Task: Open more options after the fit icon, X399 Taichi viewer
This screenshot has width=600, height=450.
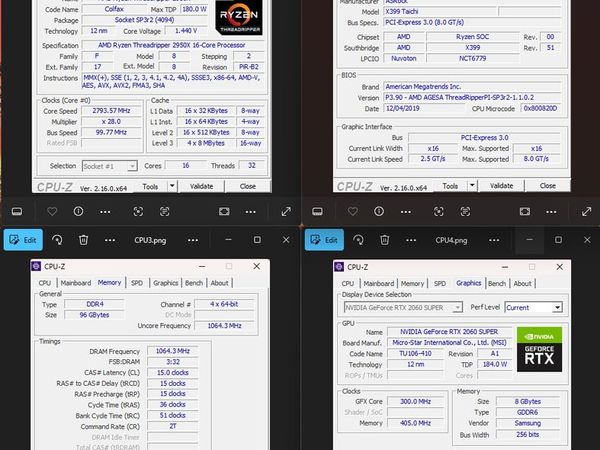Action: click(x=551, y=212)
